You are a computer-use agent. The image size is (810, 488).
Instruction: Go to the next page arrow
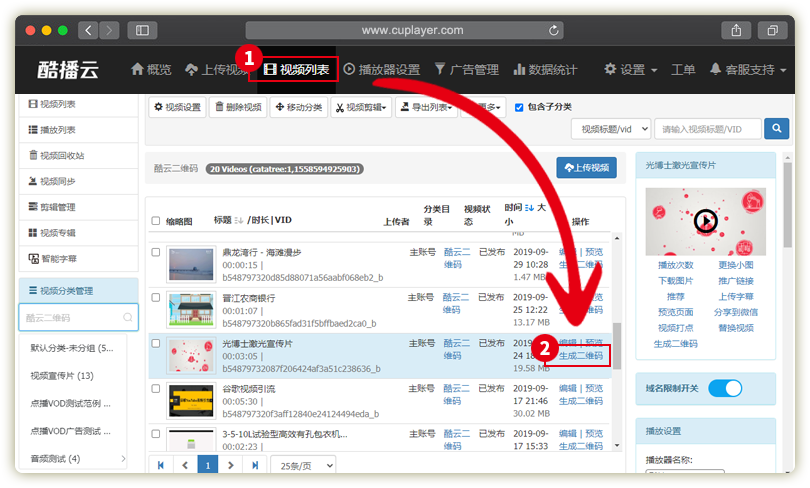click(x=231, y=465)
